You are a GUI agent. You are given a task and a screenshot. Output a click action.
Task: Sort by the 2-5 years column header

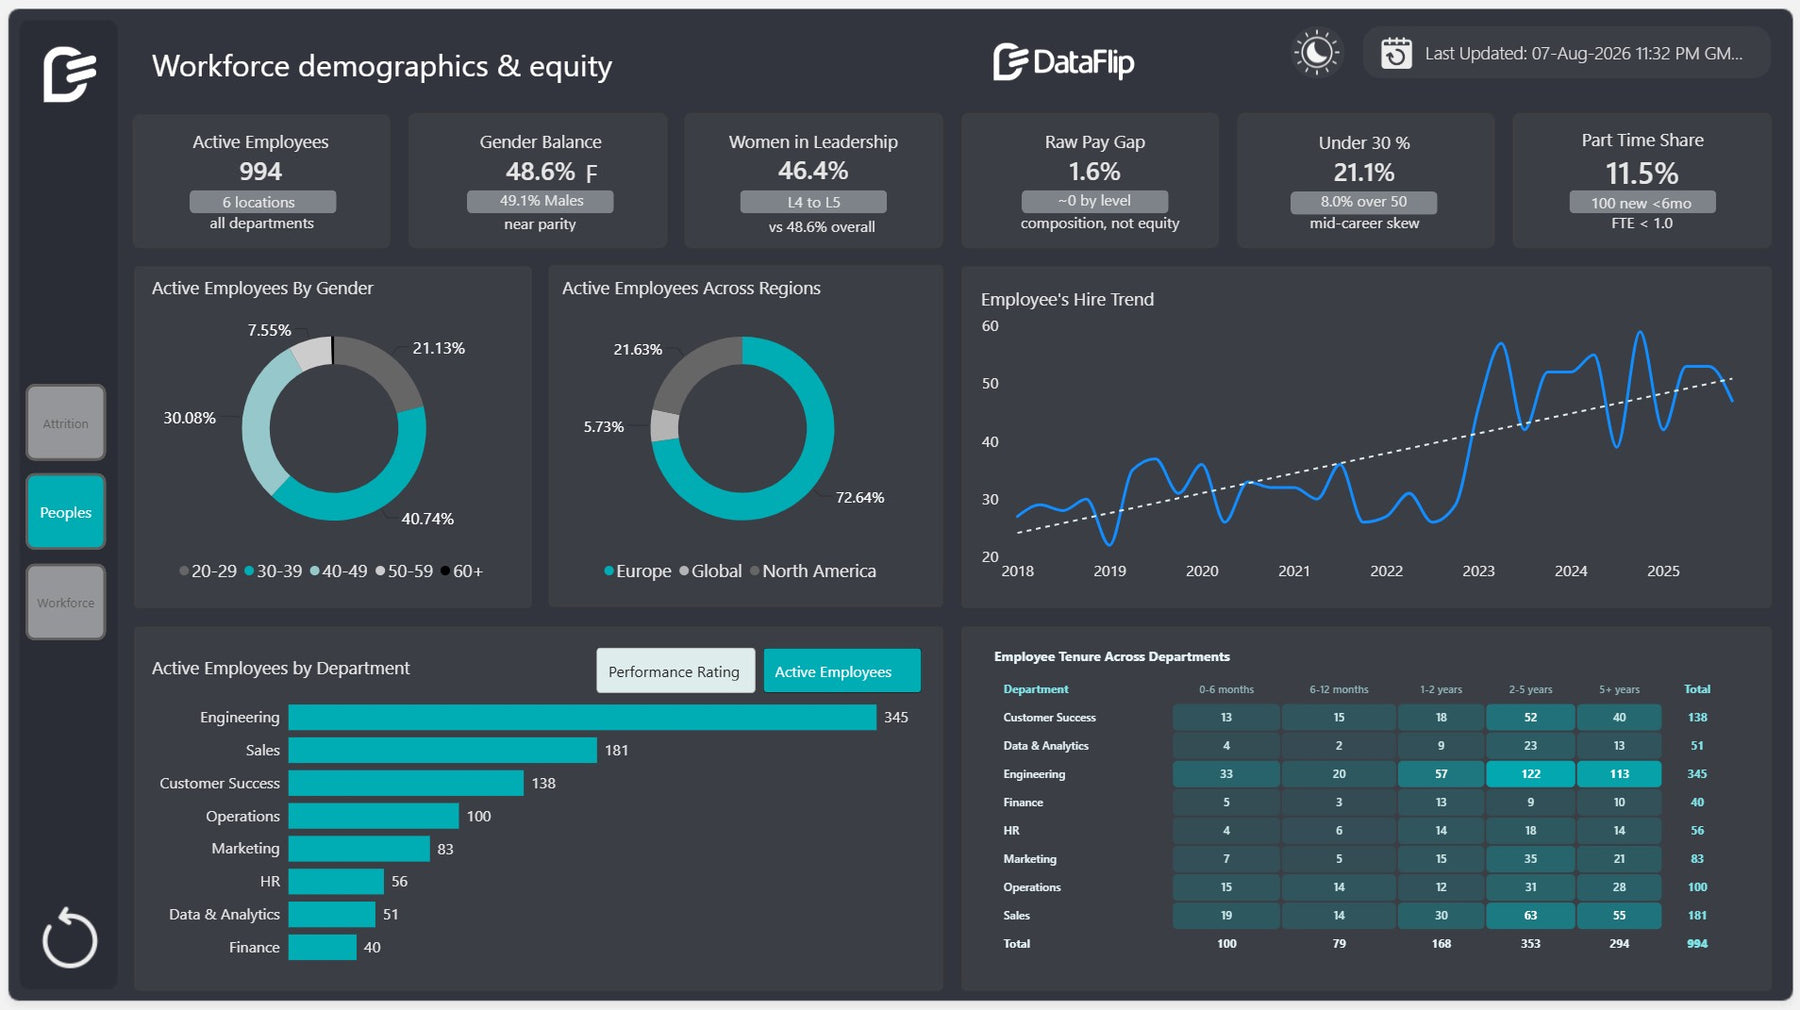point(1530,689)
